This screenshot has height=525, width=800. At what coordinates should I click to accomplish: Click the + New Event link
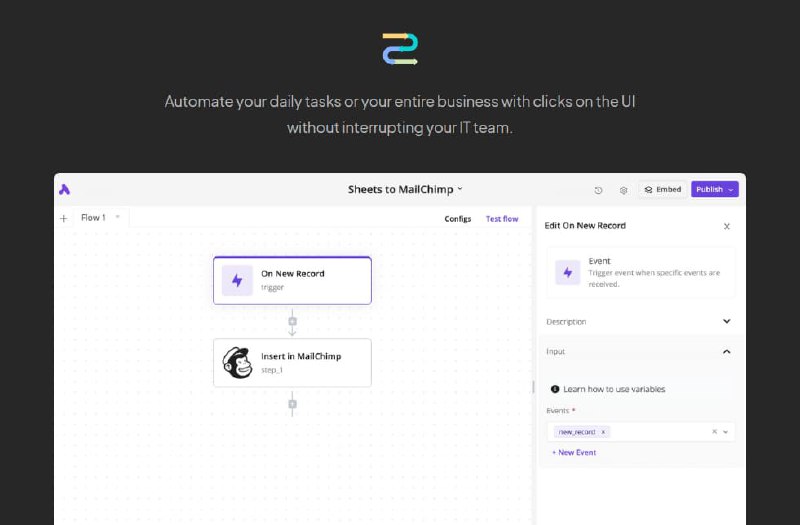click(x=574, y=453)
